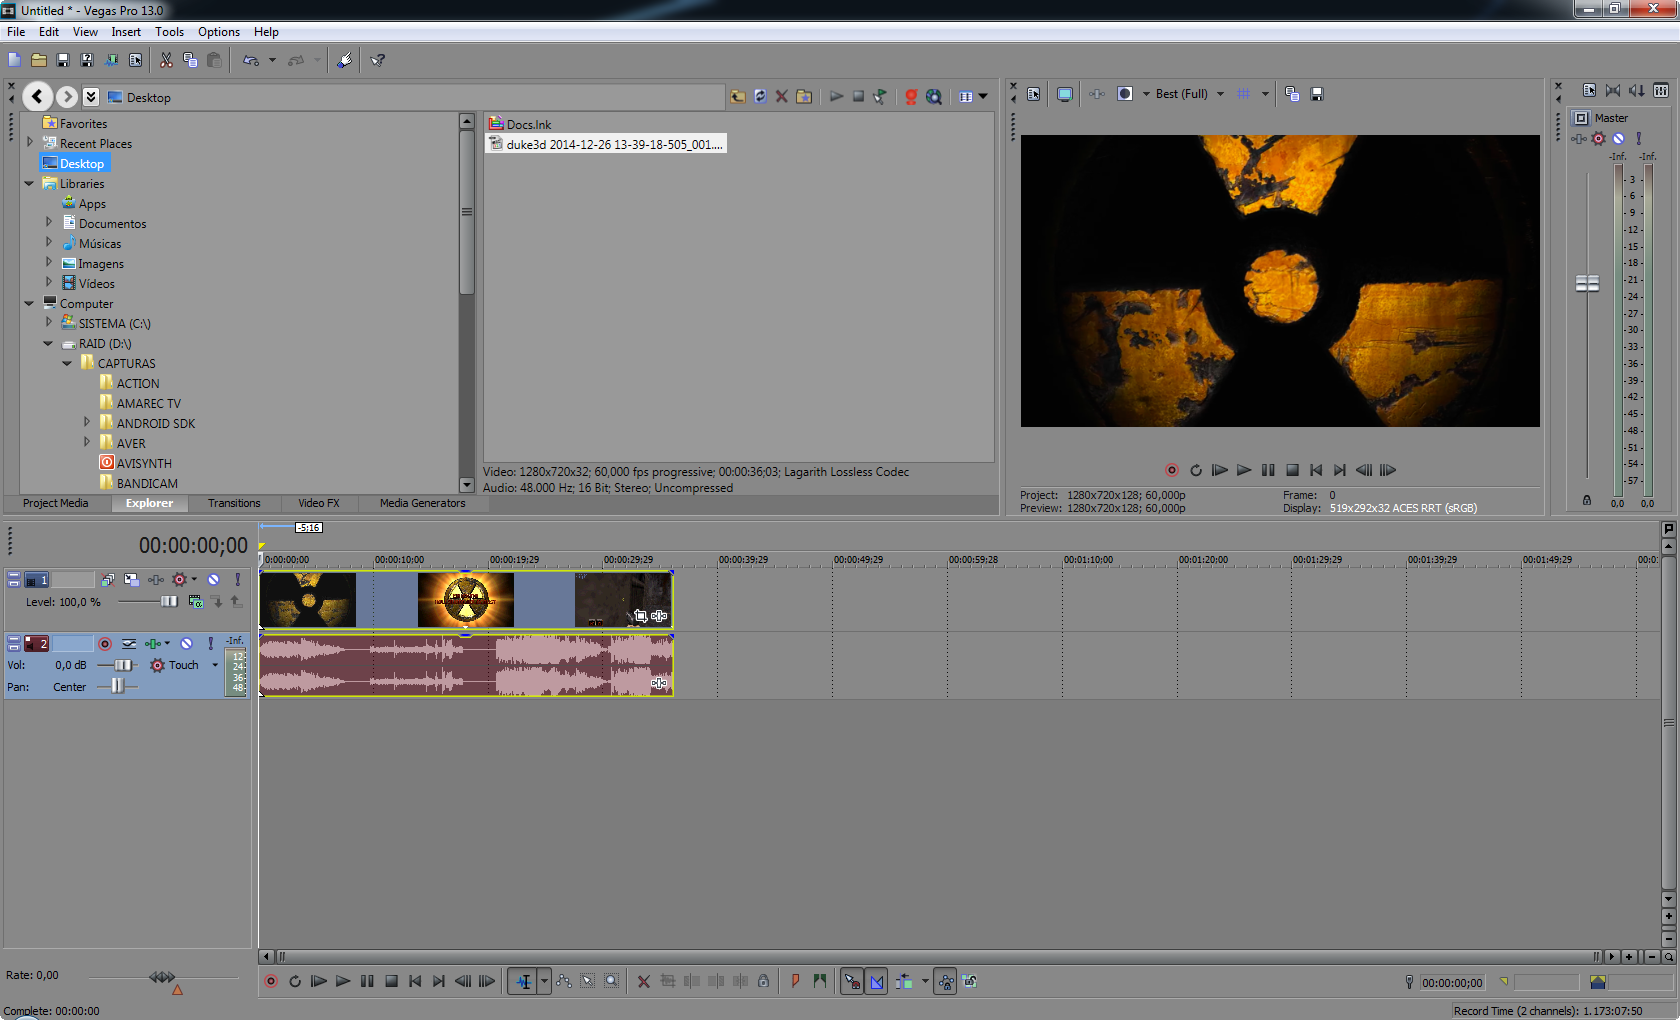Viewport: 1680px width, 1020px height.
Task: Switch to the Transitions tab
Action: tap(234, 504)
